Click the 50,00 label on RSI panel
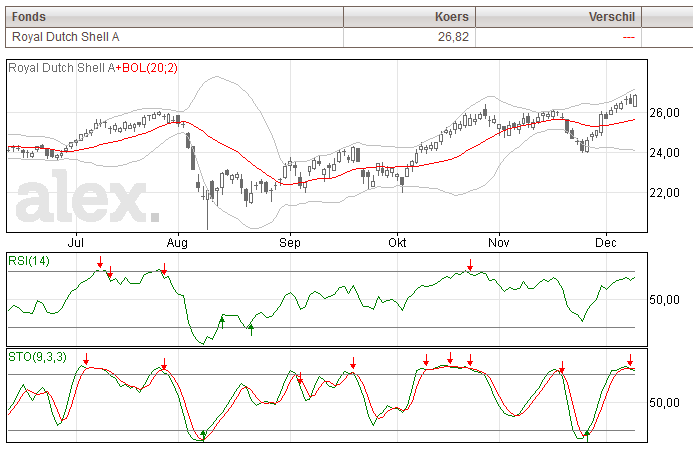The height and width of the screenshot is (449, 693). tap(664, 300)
